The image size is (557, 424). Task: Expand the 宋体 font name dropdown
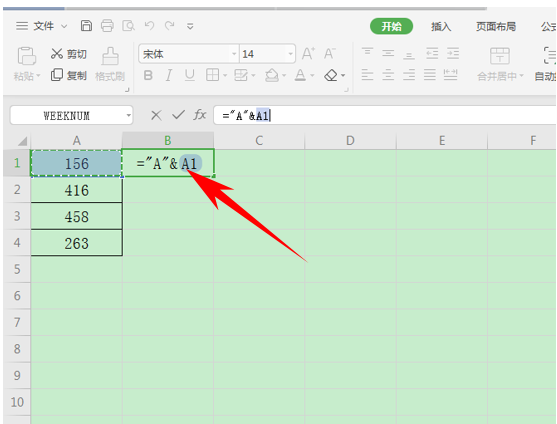click(234, 54)
